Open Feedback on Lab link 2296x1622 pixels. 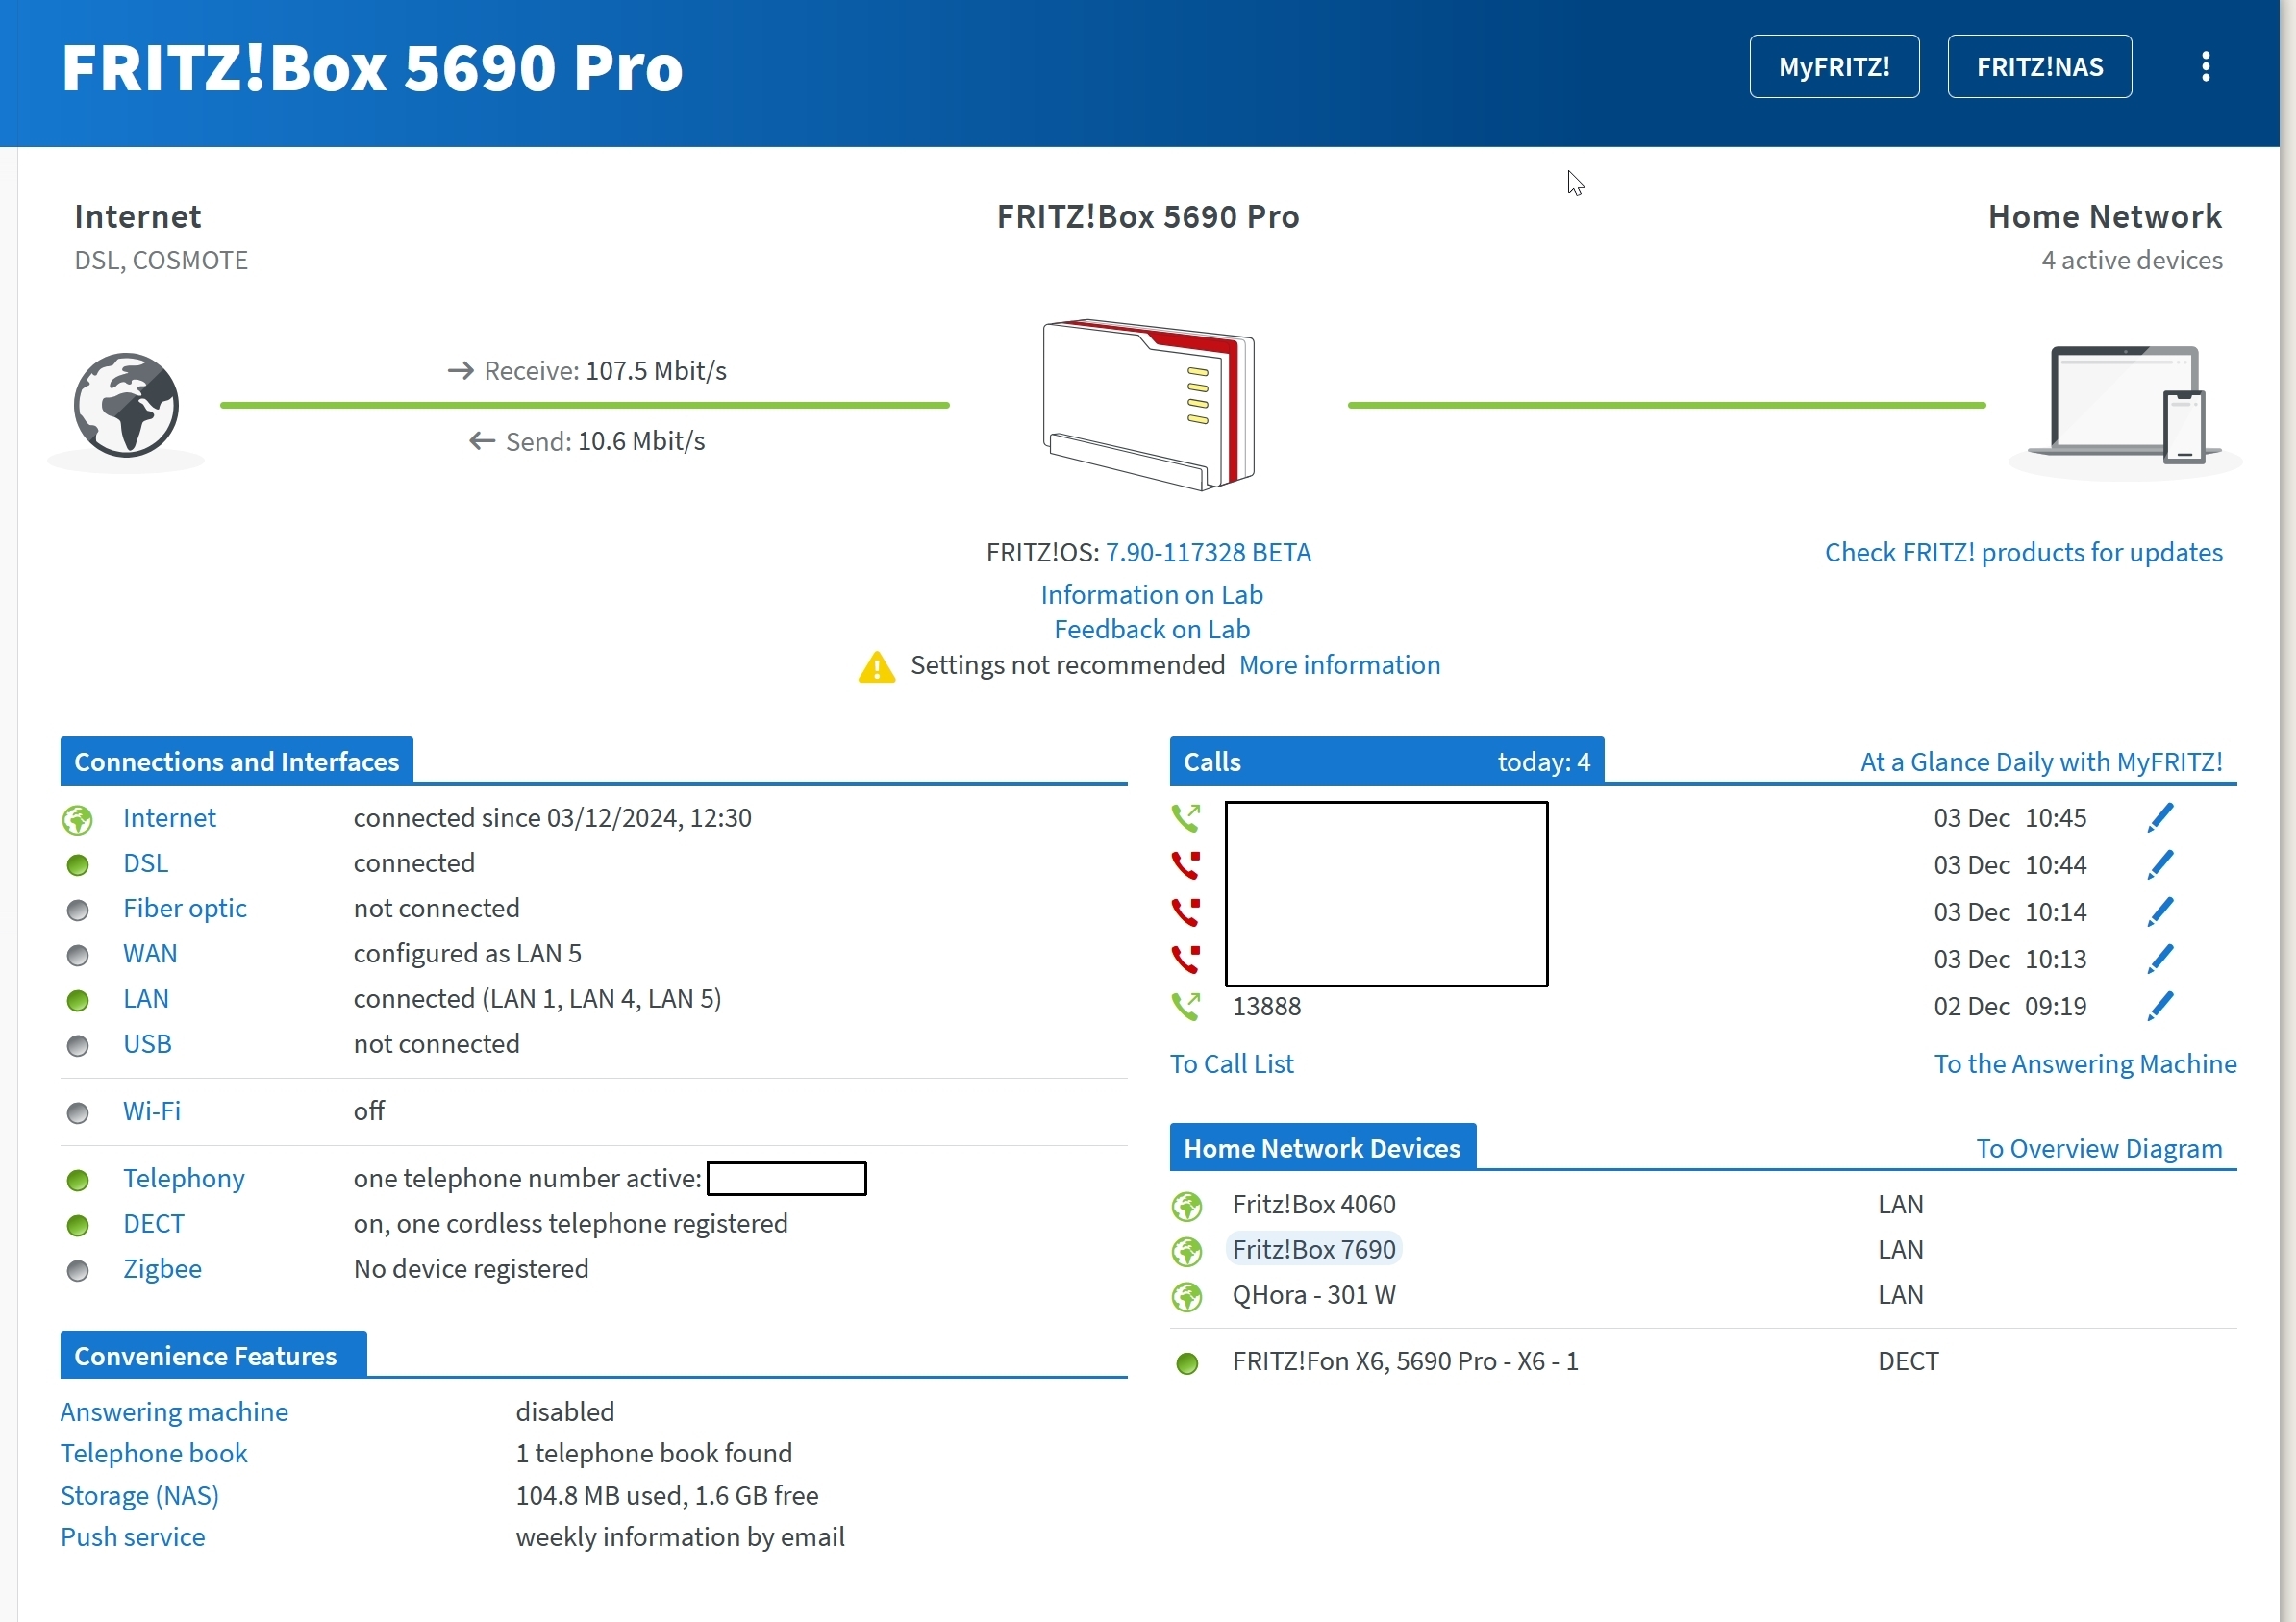pyautogui.click(x=1151, y=630)
